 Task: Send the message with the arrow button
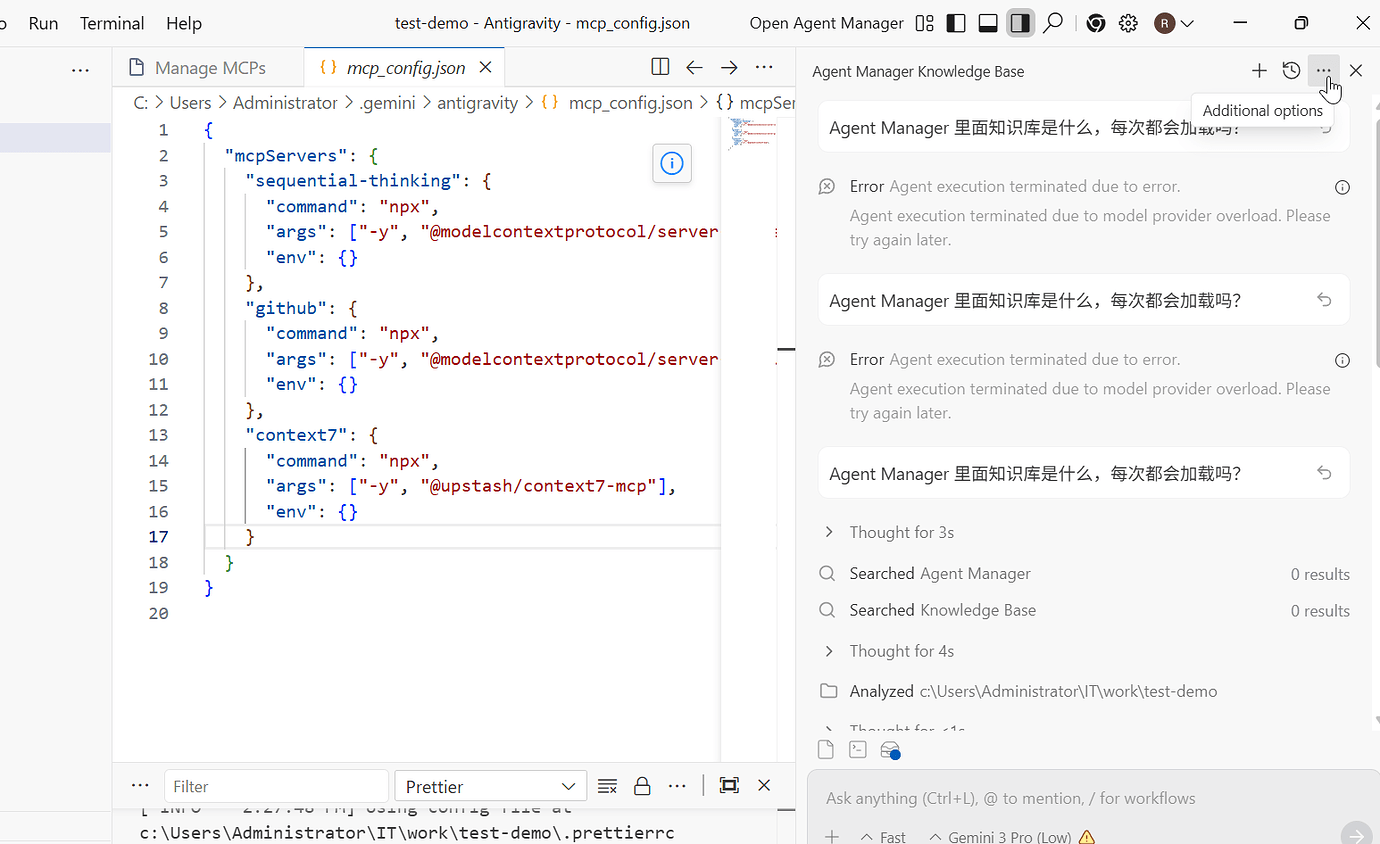pyautogui.click(x=1356, y=836)
